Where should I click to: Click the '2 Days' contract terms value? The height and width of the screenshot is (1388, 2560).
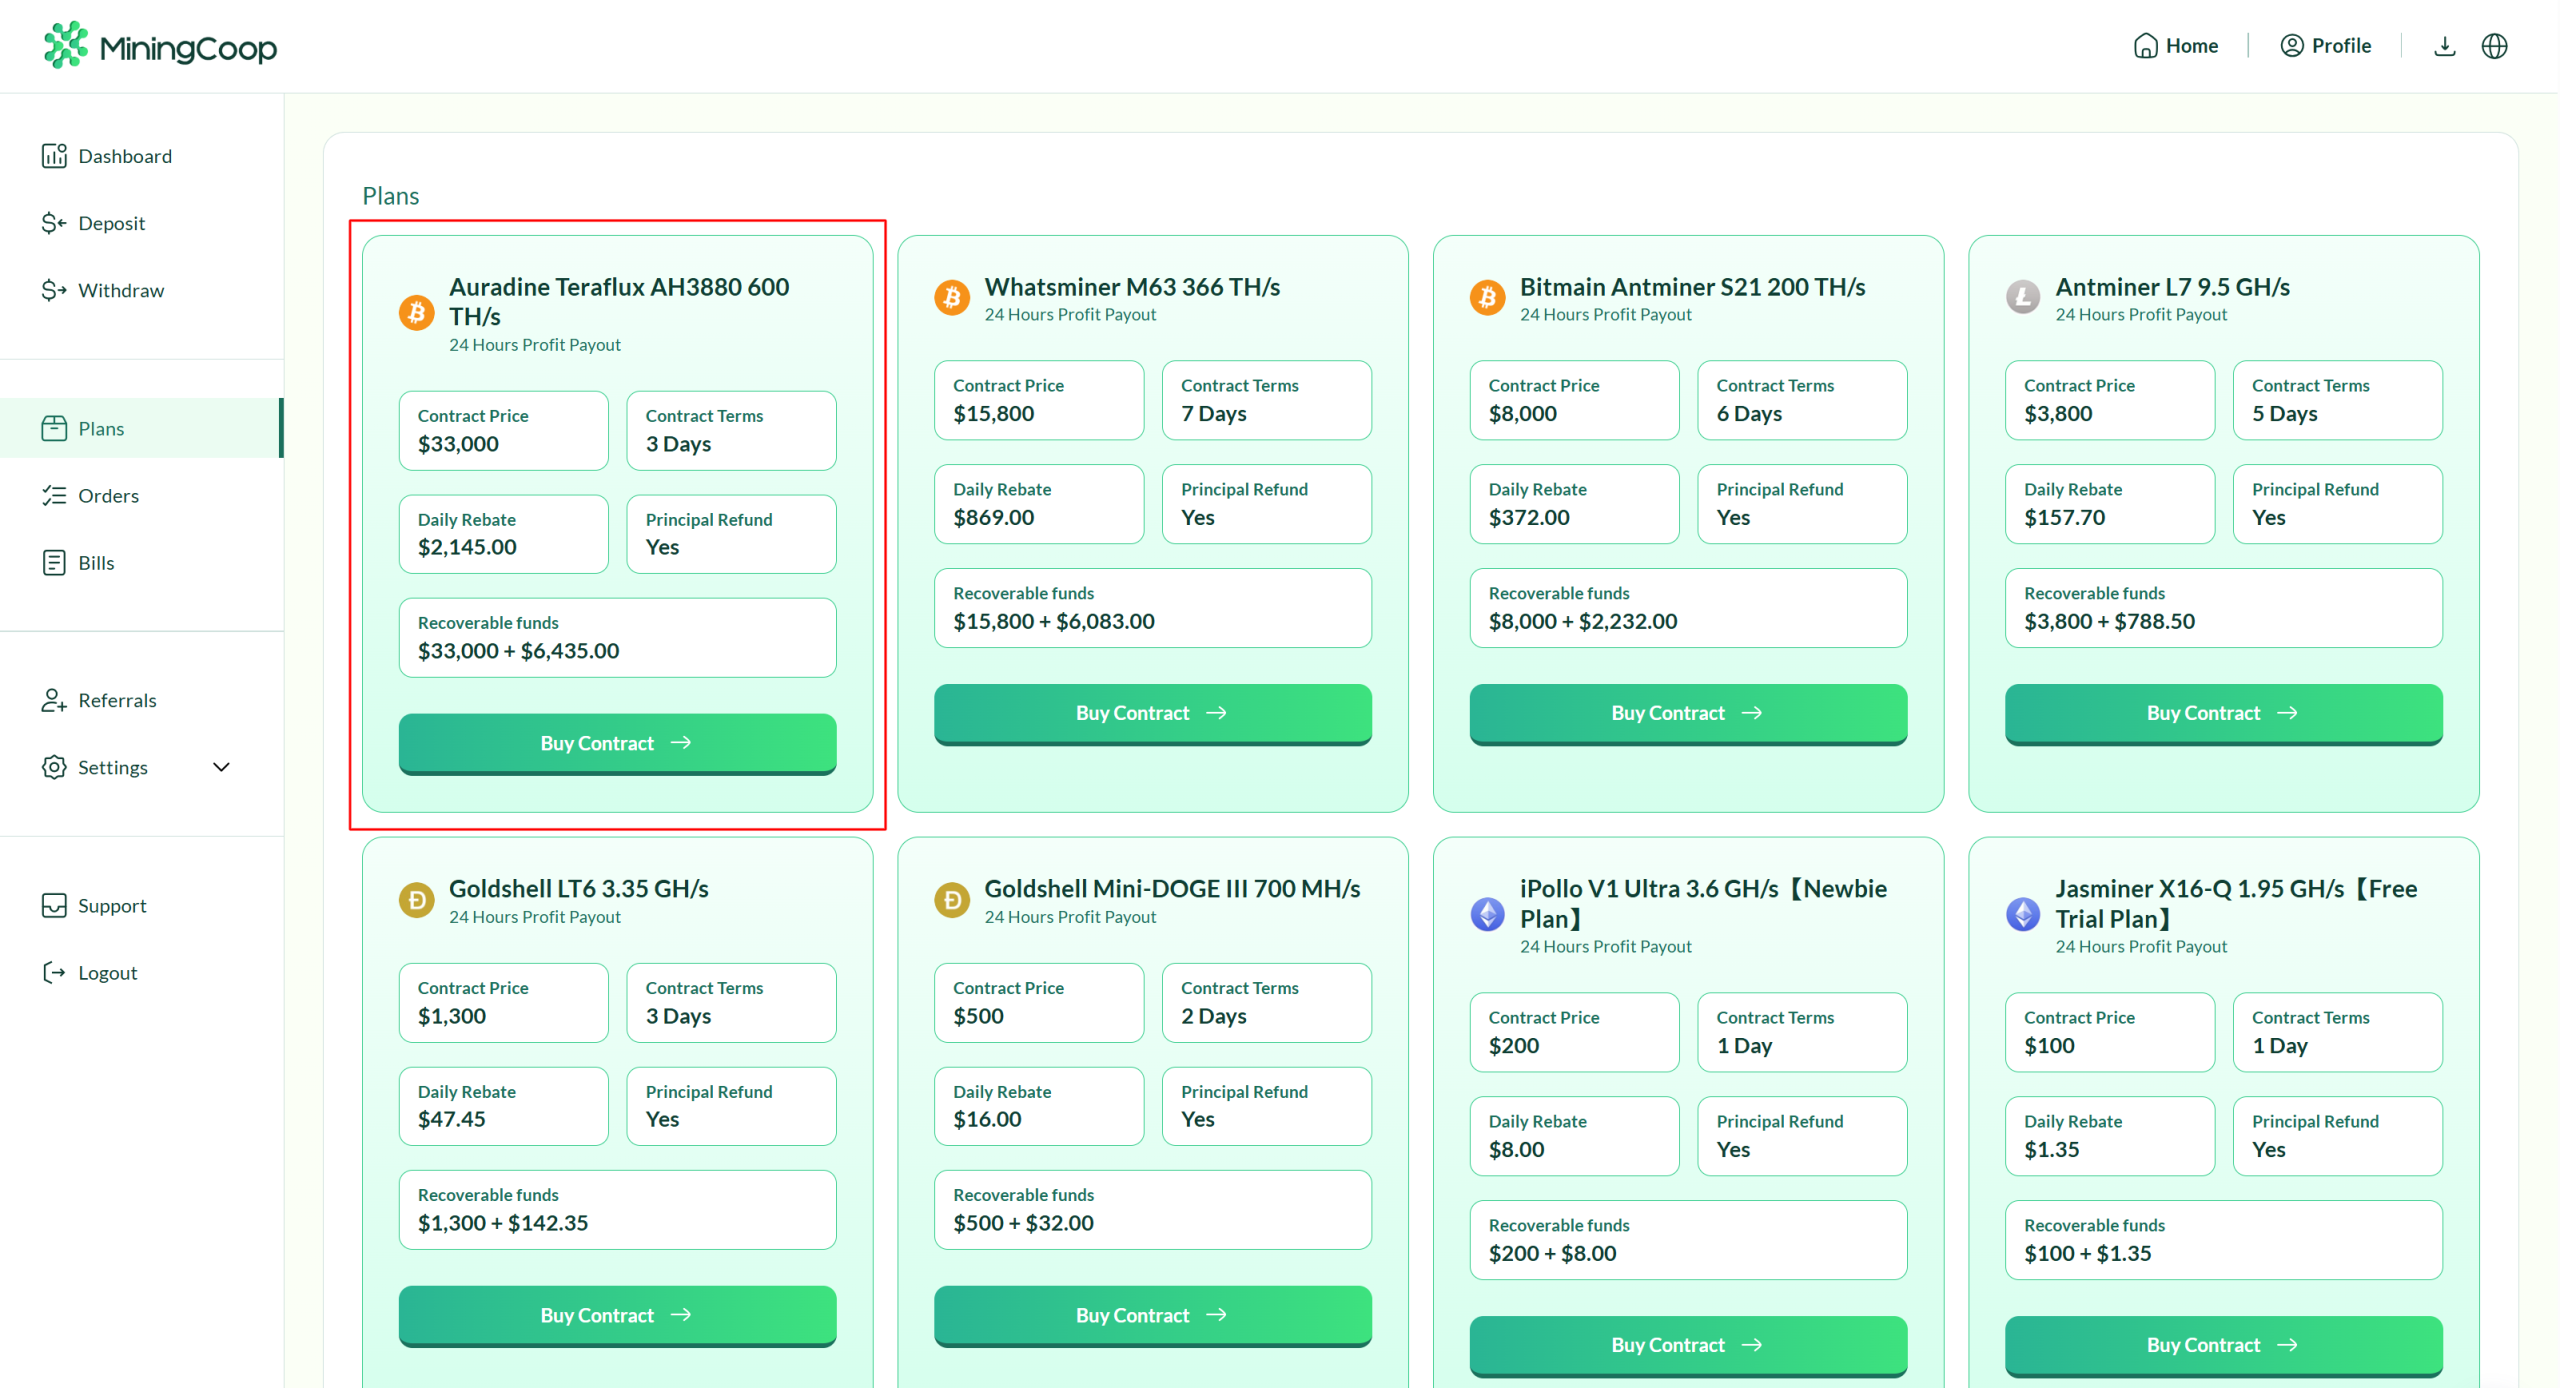(1213, 1016)
